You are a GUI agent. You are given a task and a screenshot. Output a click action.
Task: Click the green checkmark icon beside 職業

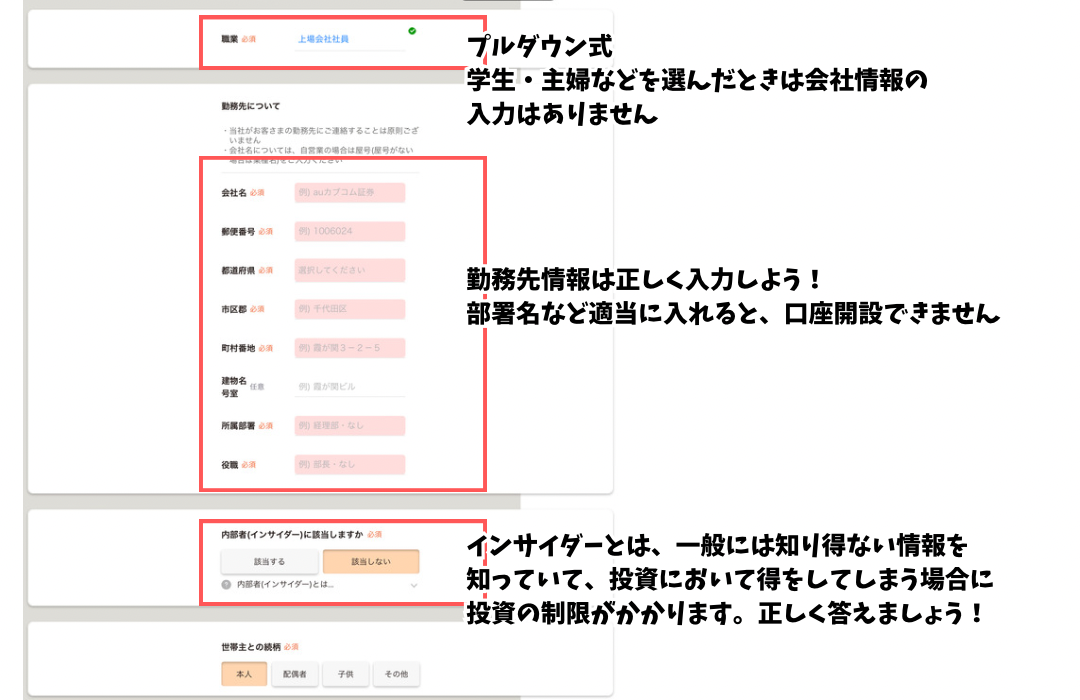(x=412, y=31)
